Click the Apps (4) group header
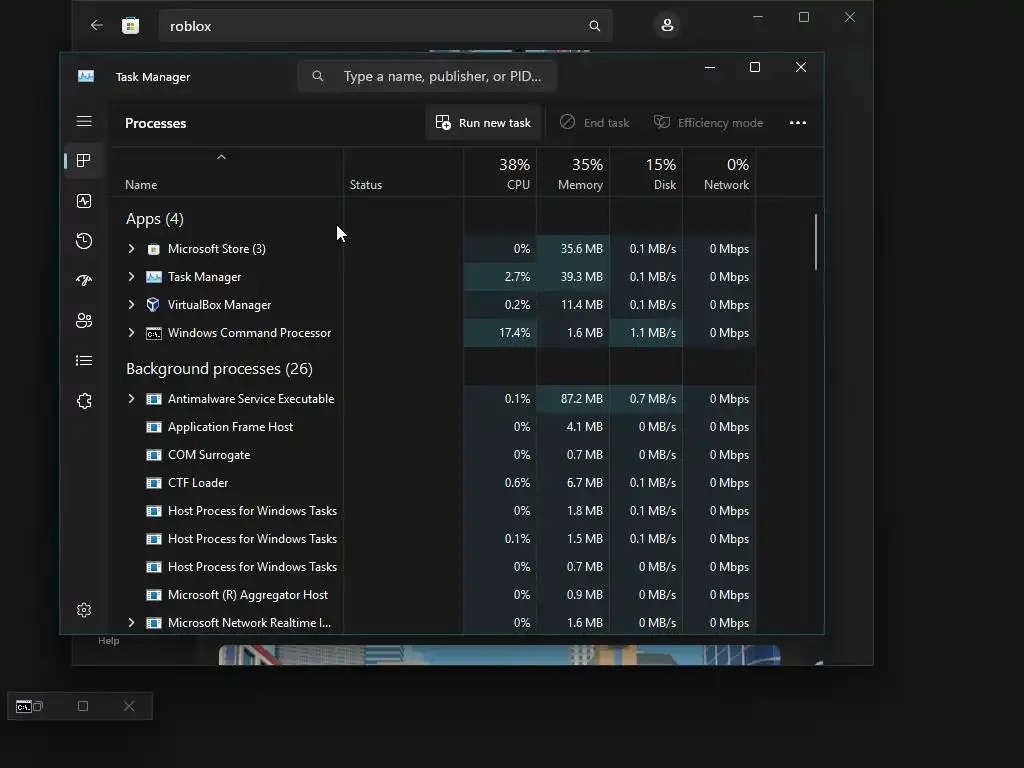This screenshot has width=1024, height=768. [155, 219]
